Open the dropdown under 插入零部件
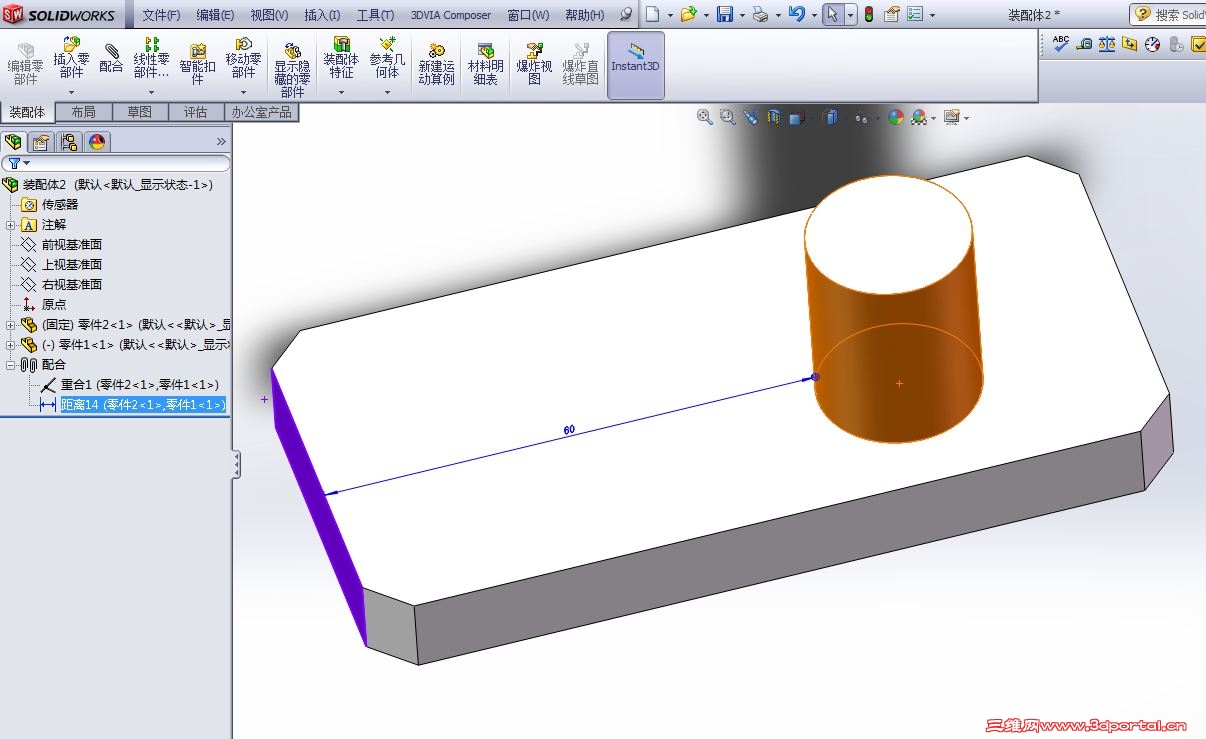 (72, 92)
